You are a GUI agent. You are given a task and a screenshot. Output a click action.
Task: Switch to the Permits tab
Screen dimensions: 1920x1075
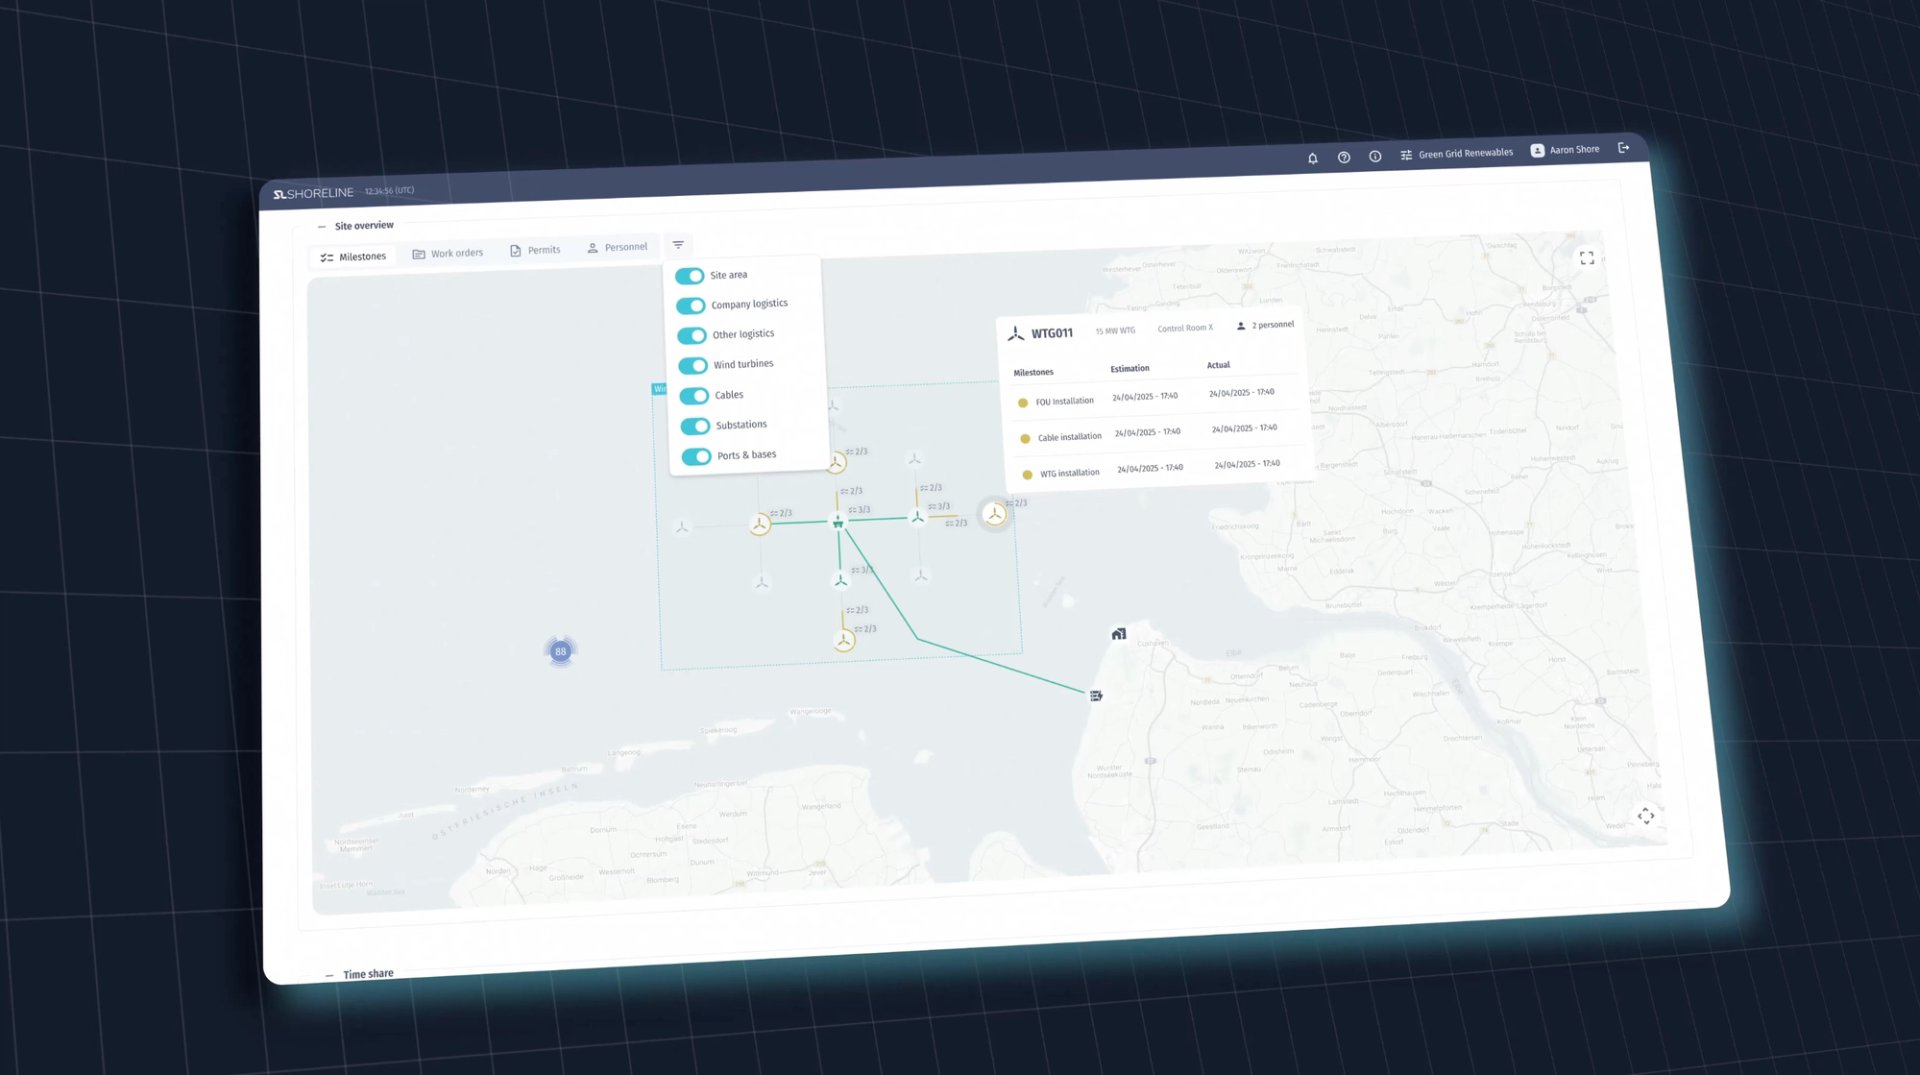[x=535, y=250]
